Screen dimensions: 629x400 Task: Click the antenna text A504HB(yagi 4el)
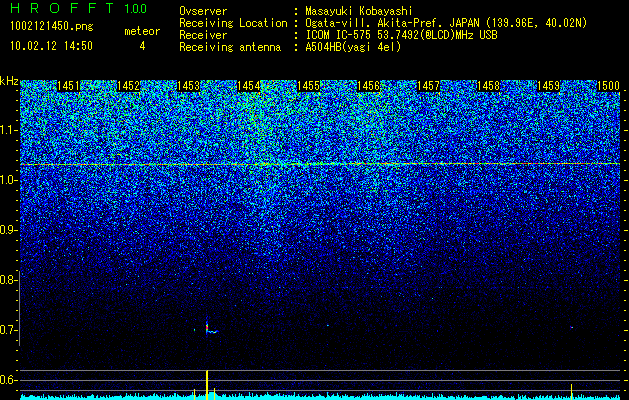[353, 47]
